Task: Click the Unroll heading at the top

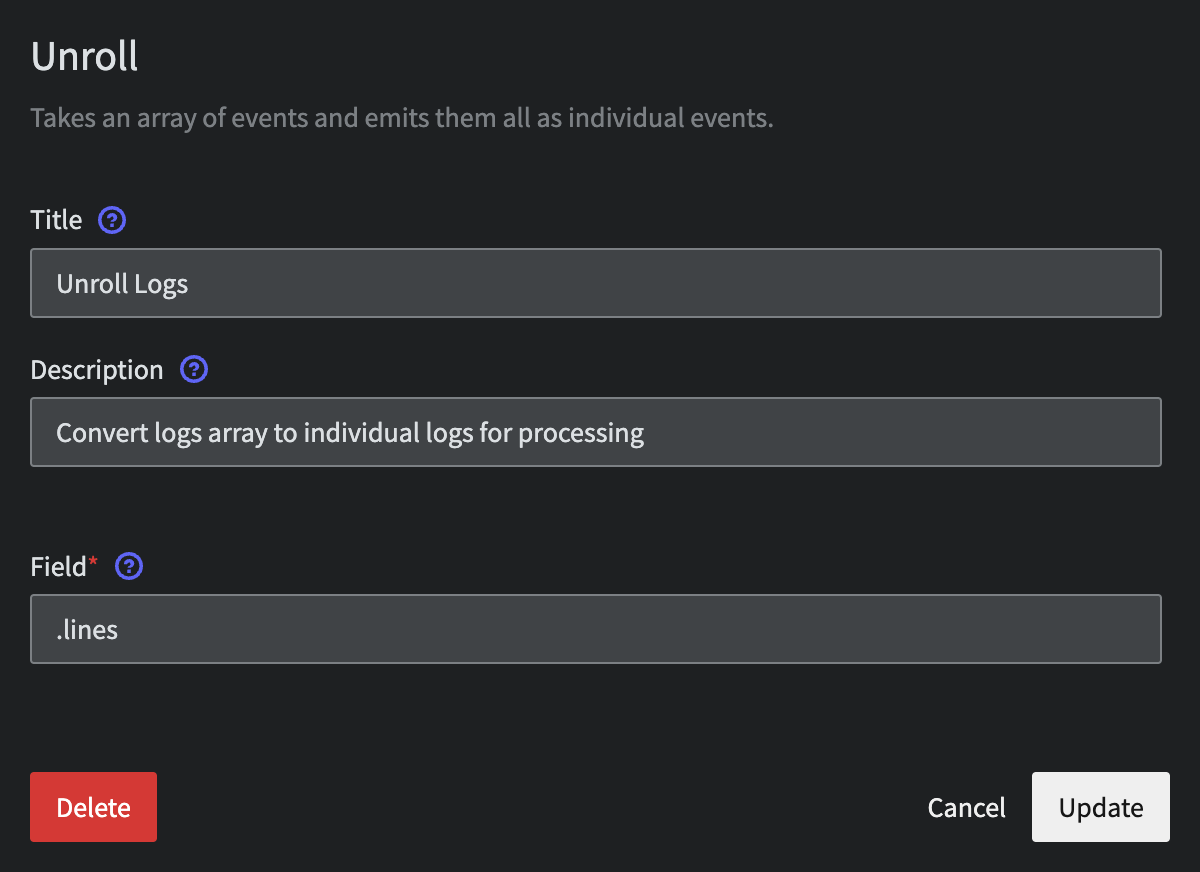Action: pos(85,57)
